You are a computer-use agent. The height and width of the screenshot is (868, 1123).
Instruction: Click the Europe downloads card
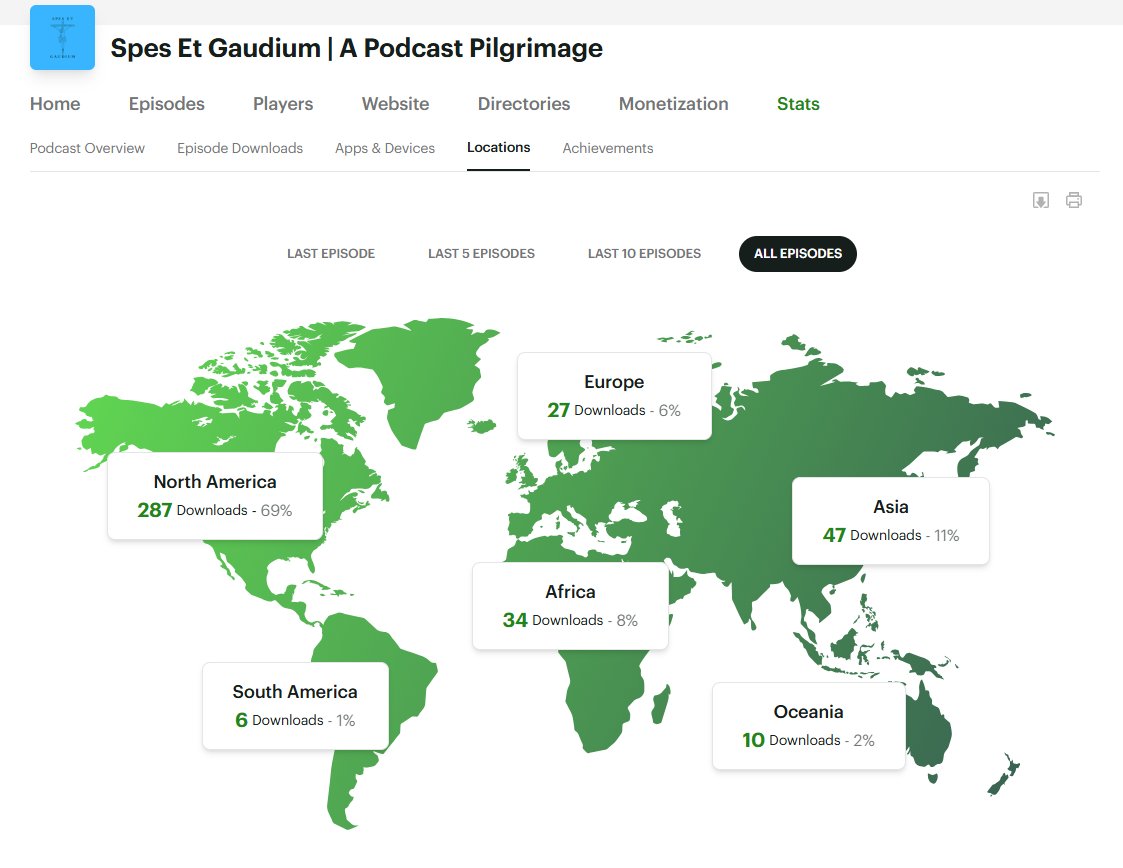pyautogui.click(x=614, y=396)
